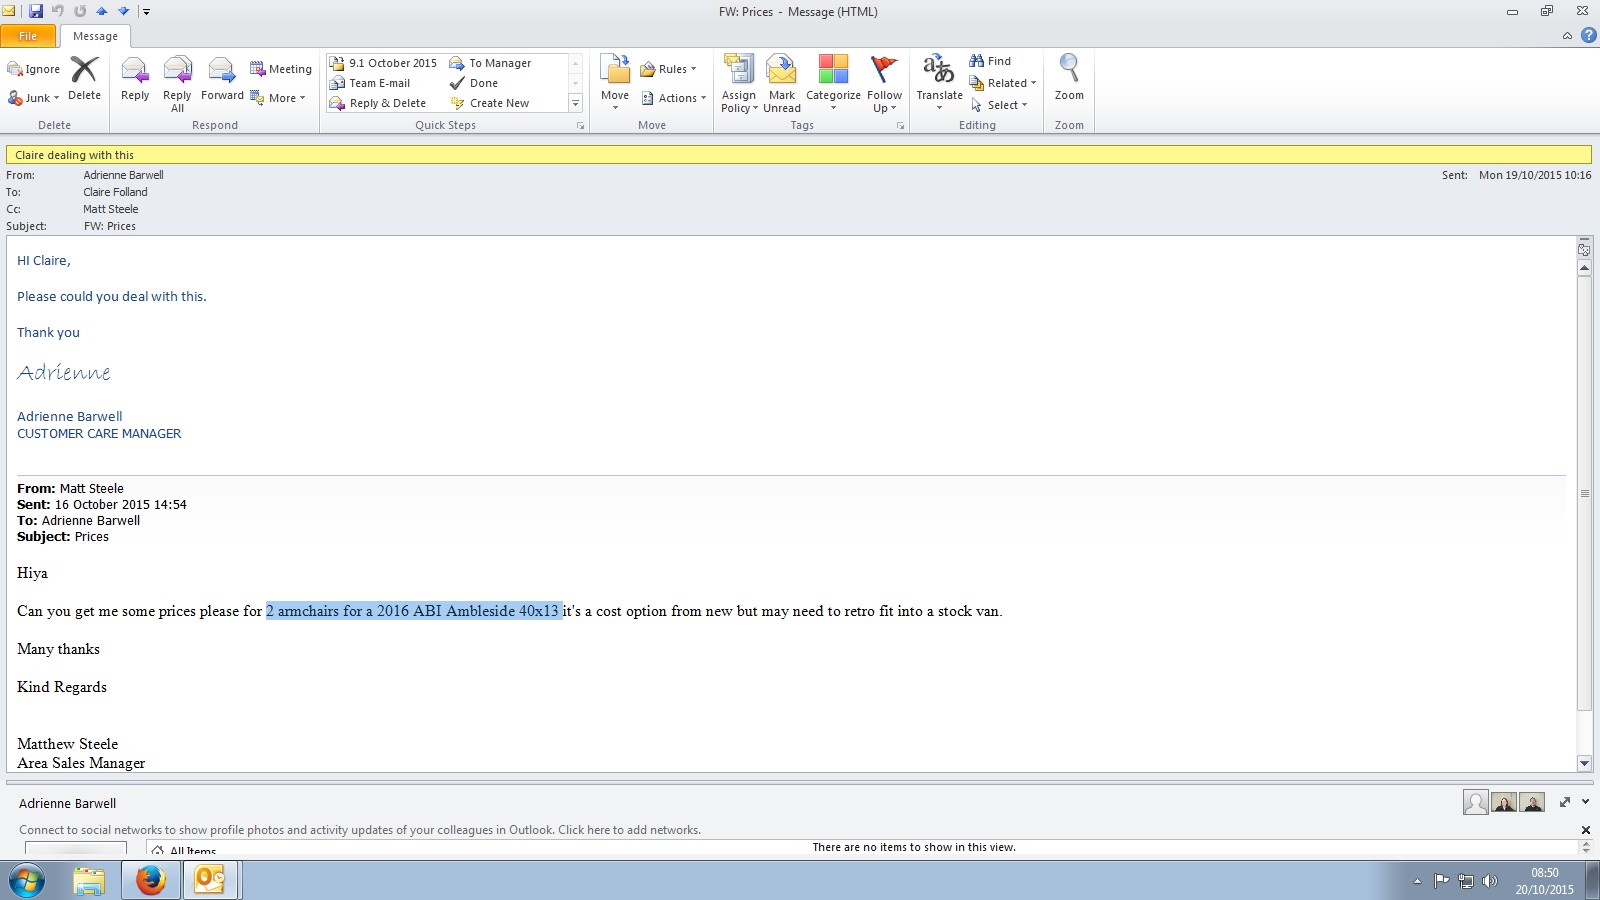Click the Reply All icon

click(177, 72)
